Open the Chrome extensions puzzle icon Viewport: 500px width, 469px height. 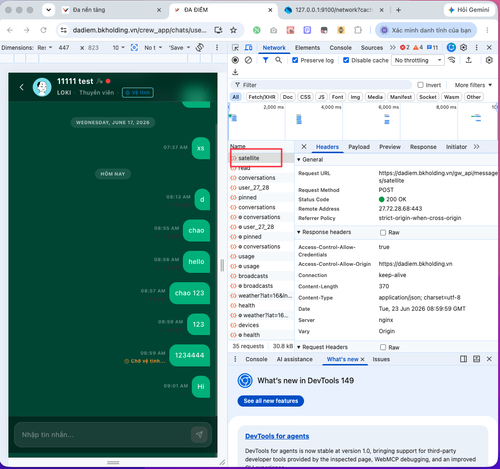click(358, 30)
